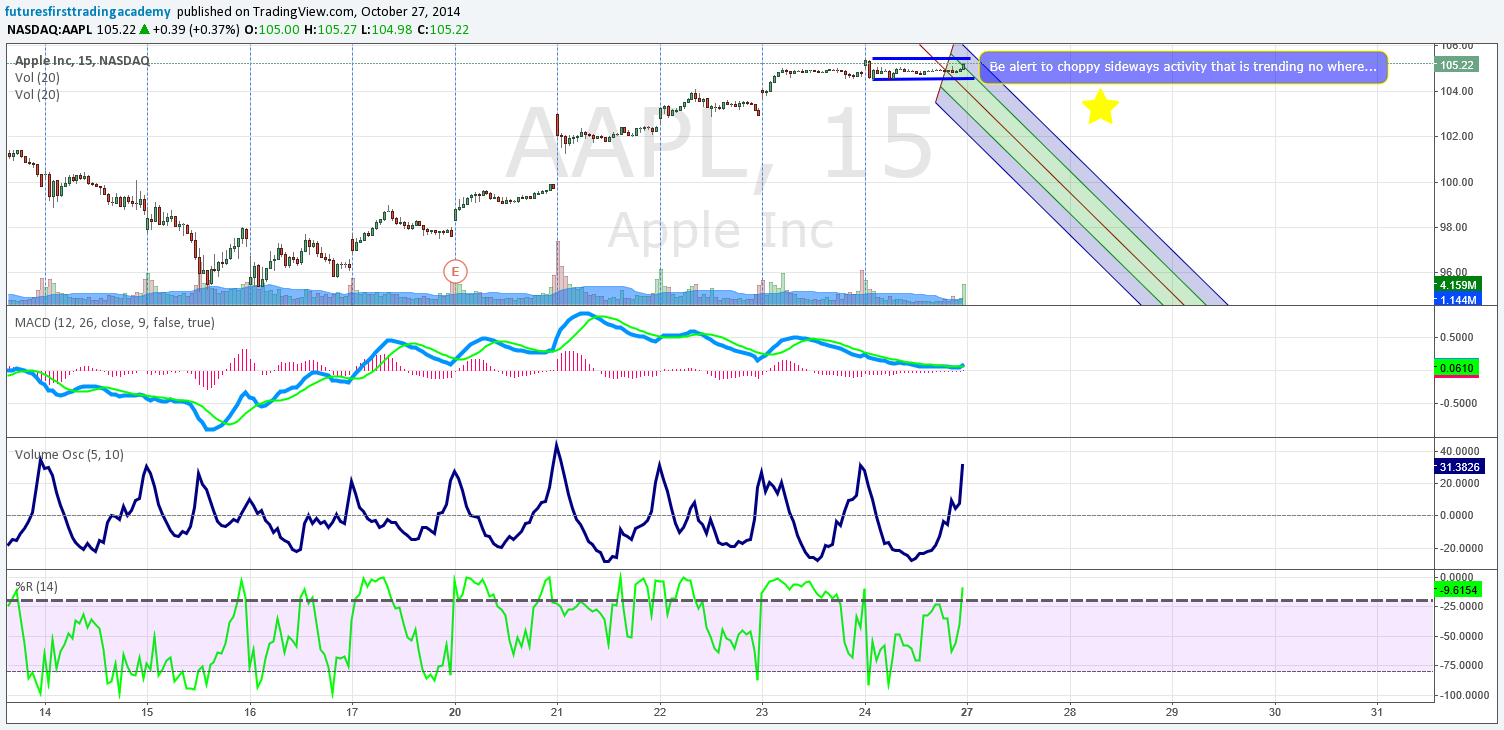
Task: Click the 4.159M volume value label
Action: coord(1456,285)
